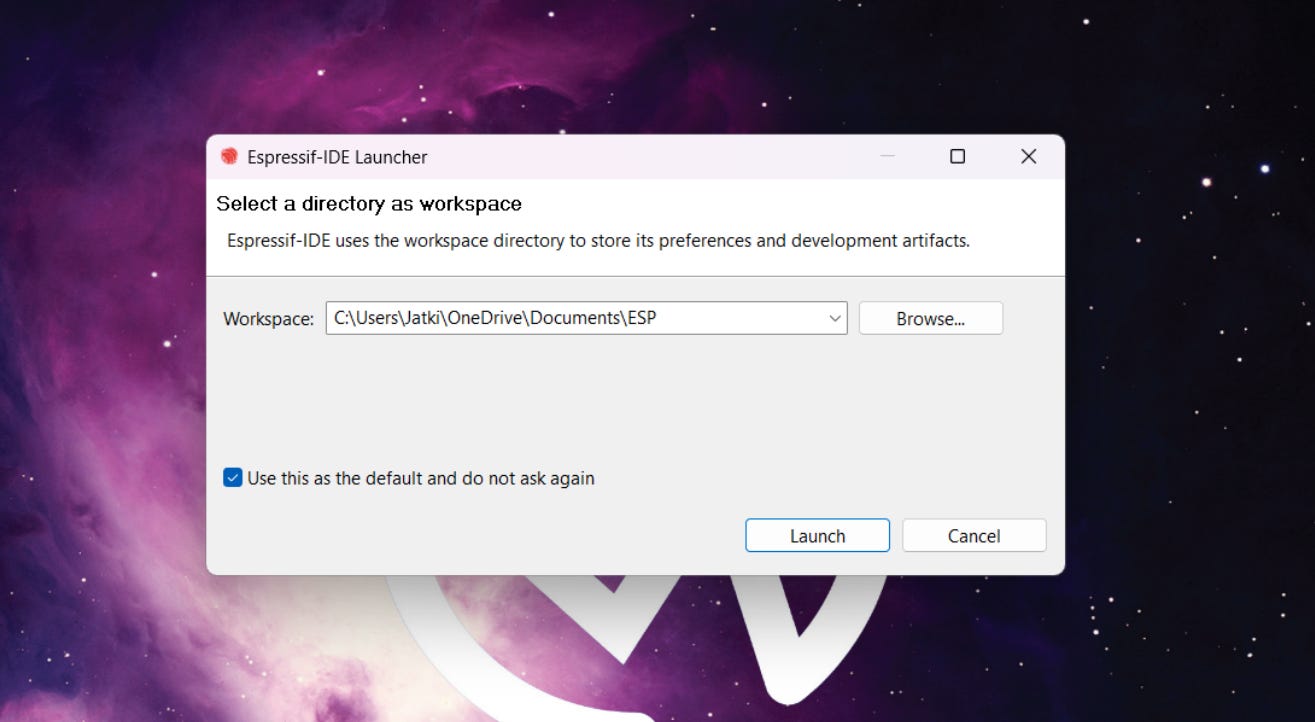Click the Espressif-IDE logo in title bar
The width and height of the screenshot is (1315, 722).
point(229,157)
